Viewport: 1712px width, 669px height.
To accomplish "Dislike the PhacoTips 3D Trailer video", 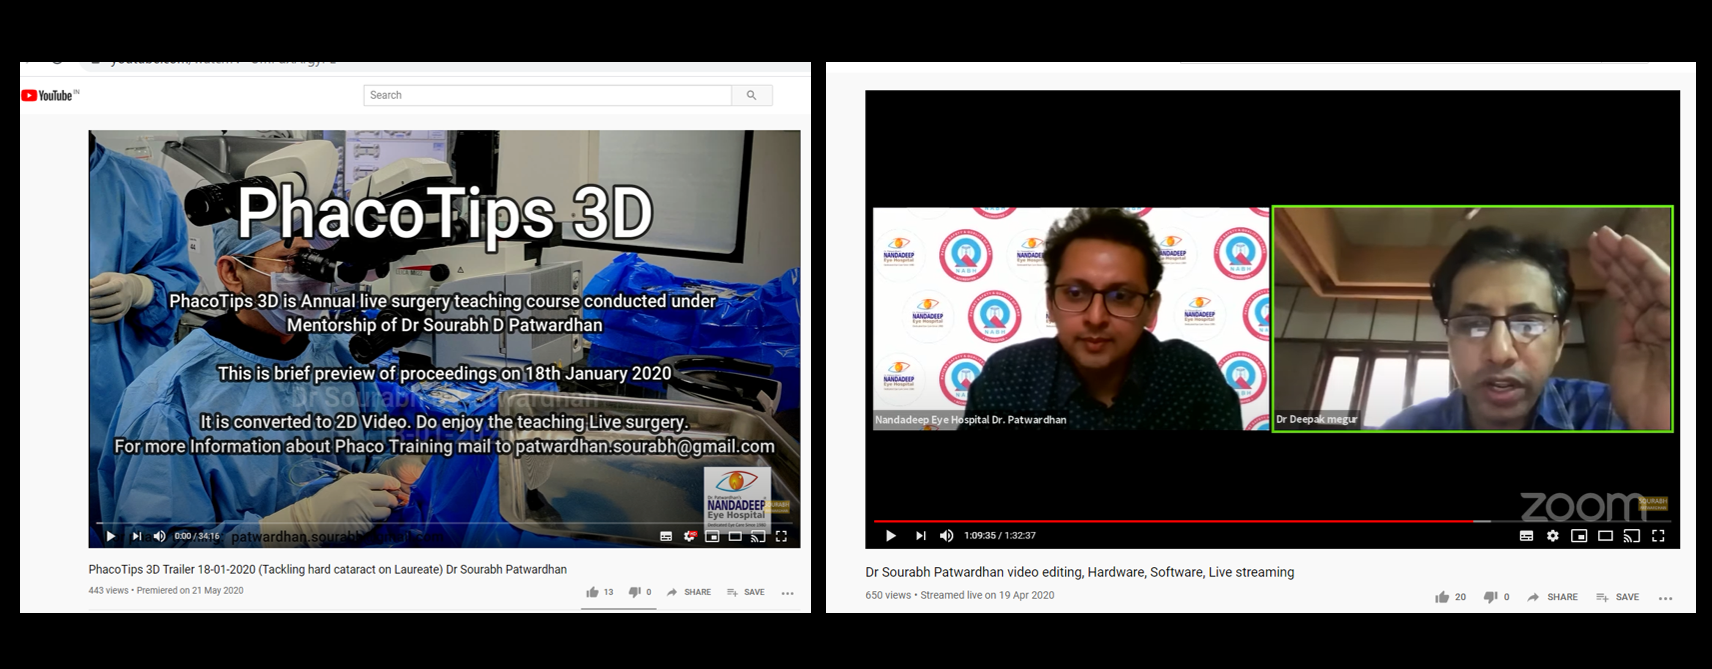I will [x=639, y=592].
